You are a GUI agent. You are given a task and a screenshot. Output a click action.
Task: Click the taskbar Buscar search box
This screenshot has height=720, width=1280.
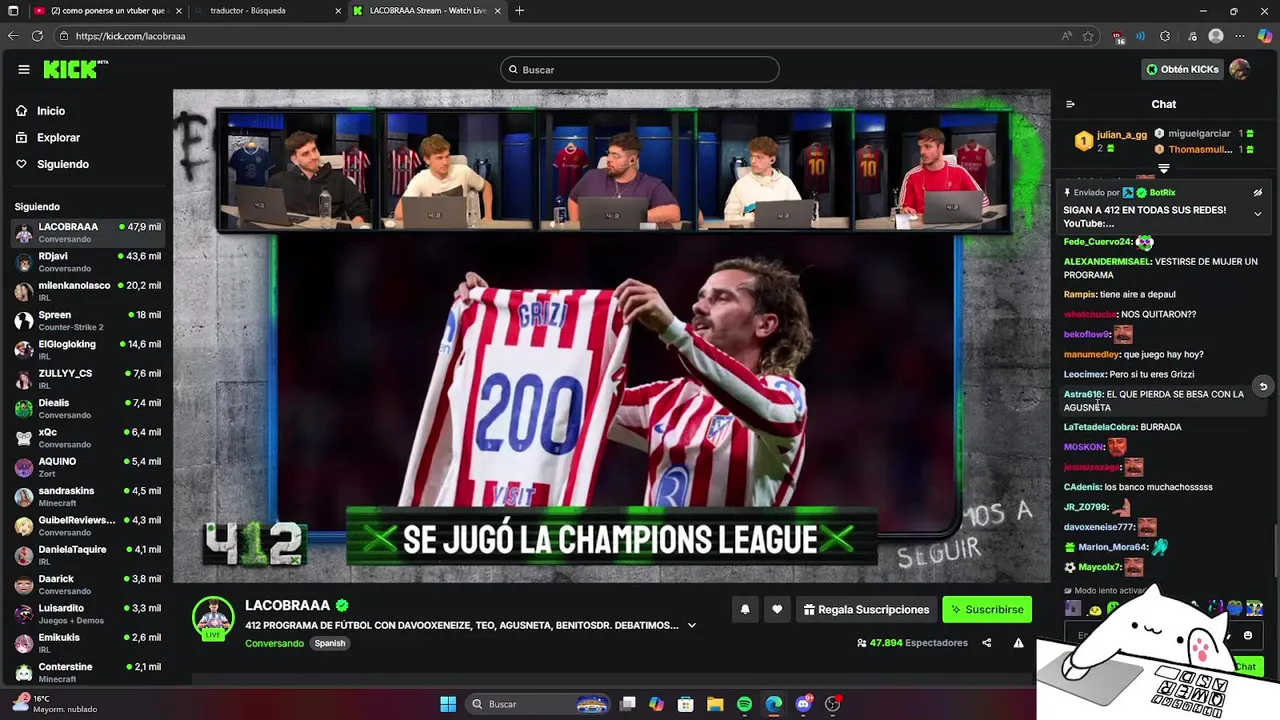click(539, 704)
